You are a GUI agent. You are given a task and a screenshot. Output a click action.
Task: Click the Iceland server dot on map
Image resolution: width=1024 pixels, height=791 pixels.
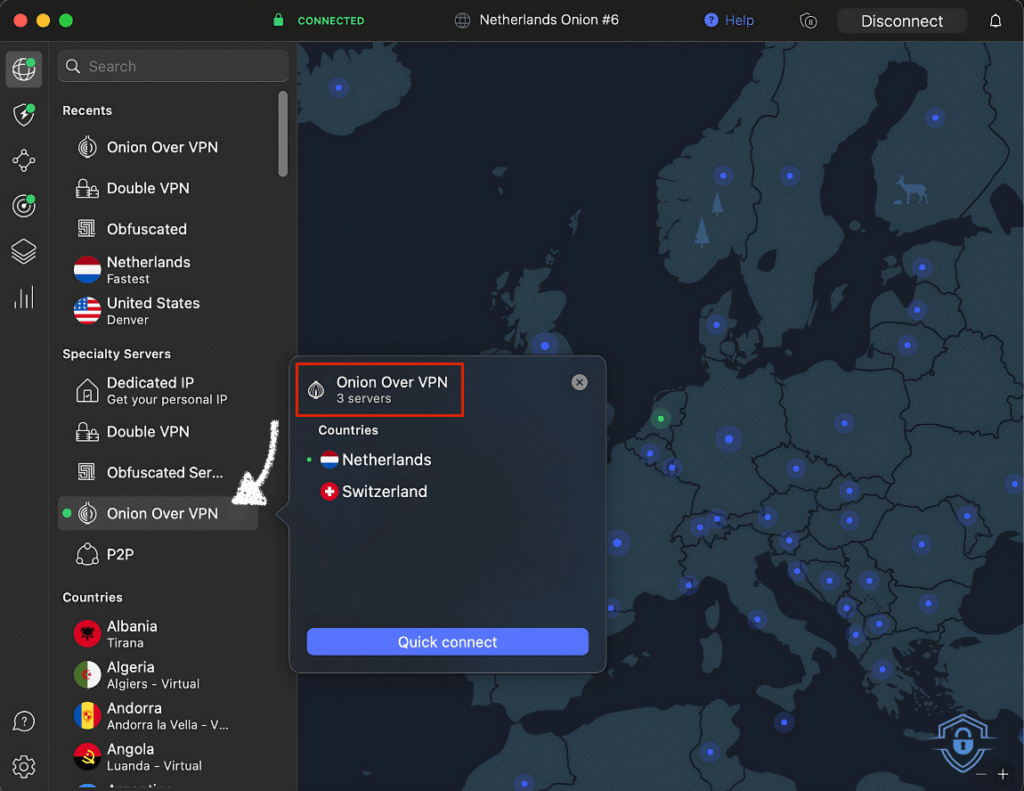pos(338,87)
